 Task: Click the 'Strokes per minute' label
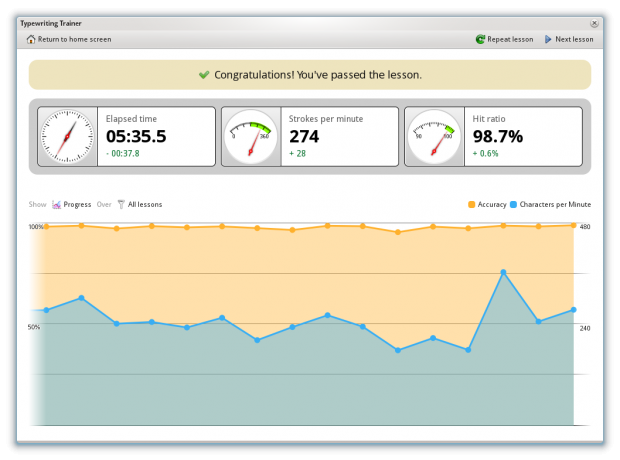pyautogui.click(x=326, y=119)
